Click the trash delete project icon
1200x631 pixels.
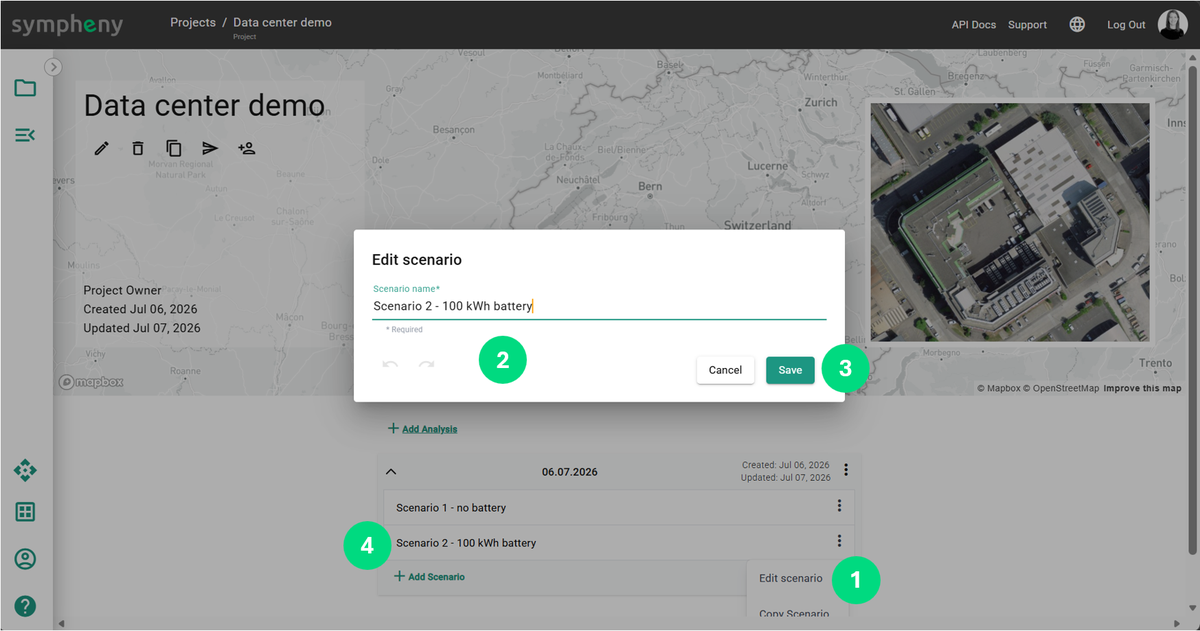(138, 148)
